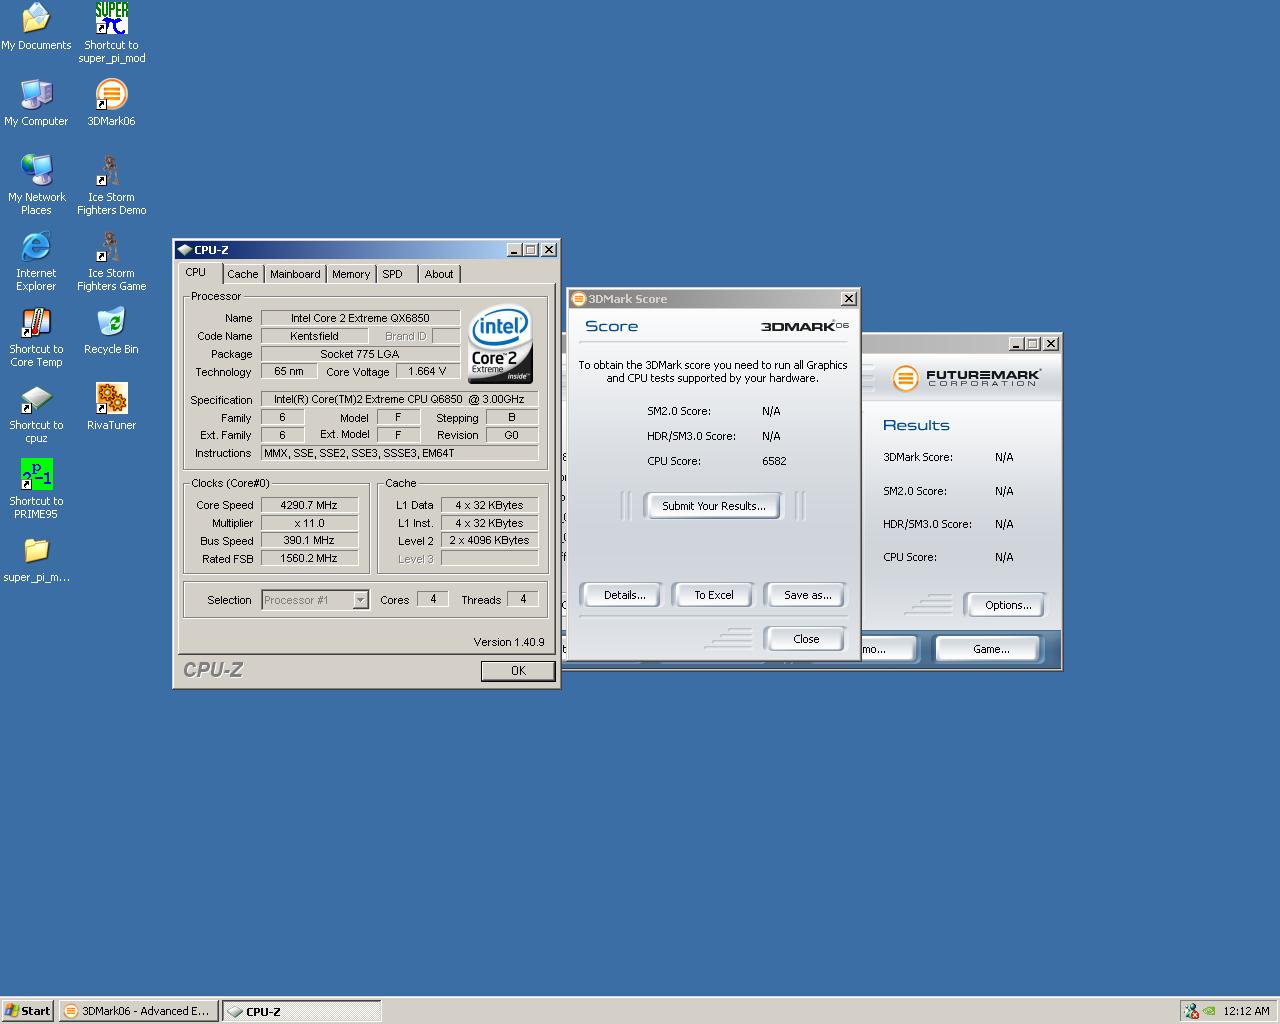The image size is (1280, 1024).
Task: Click the To Excel button
Action: tap(714, 595)
